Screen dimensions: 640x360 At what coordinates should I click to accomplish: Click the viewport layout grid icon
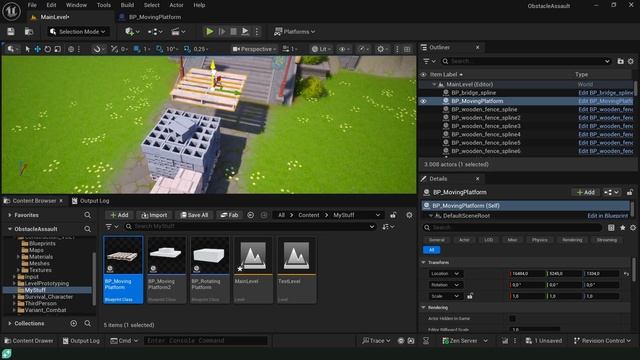click(x=407, y=49)
